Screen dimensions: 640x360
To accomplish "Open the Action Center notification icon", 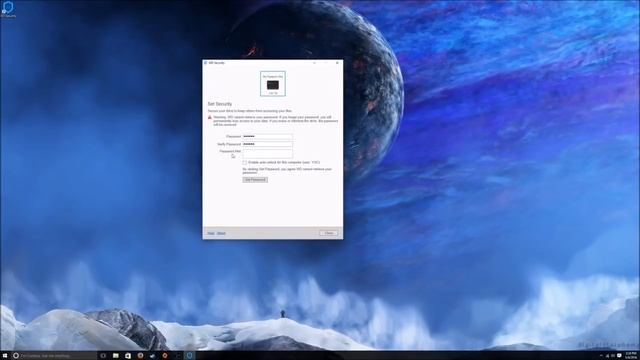I will pyautogui.click(x=619, y=356).
